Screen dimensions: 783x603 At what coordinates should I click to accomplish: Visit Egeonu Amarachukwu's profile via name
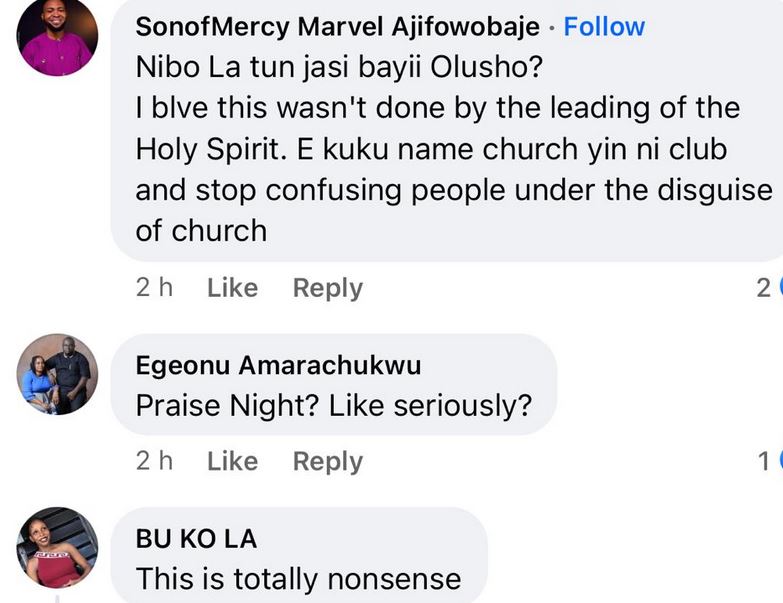278,366
